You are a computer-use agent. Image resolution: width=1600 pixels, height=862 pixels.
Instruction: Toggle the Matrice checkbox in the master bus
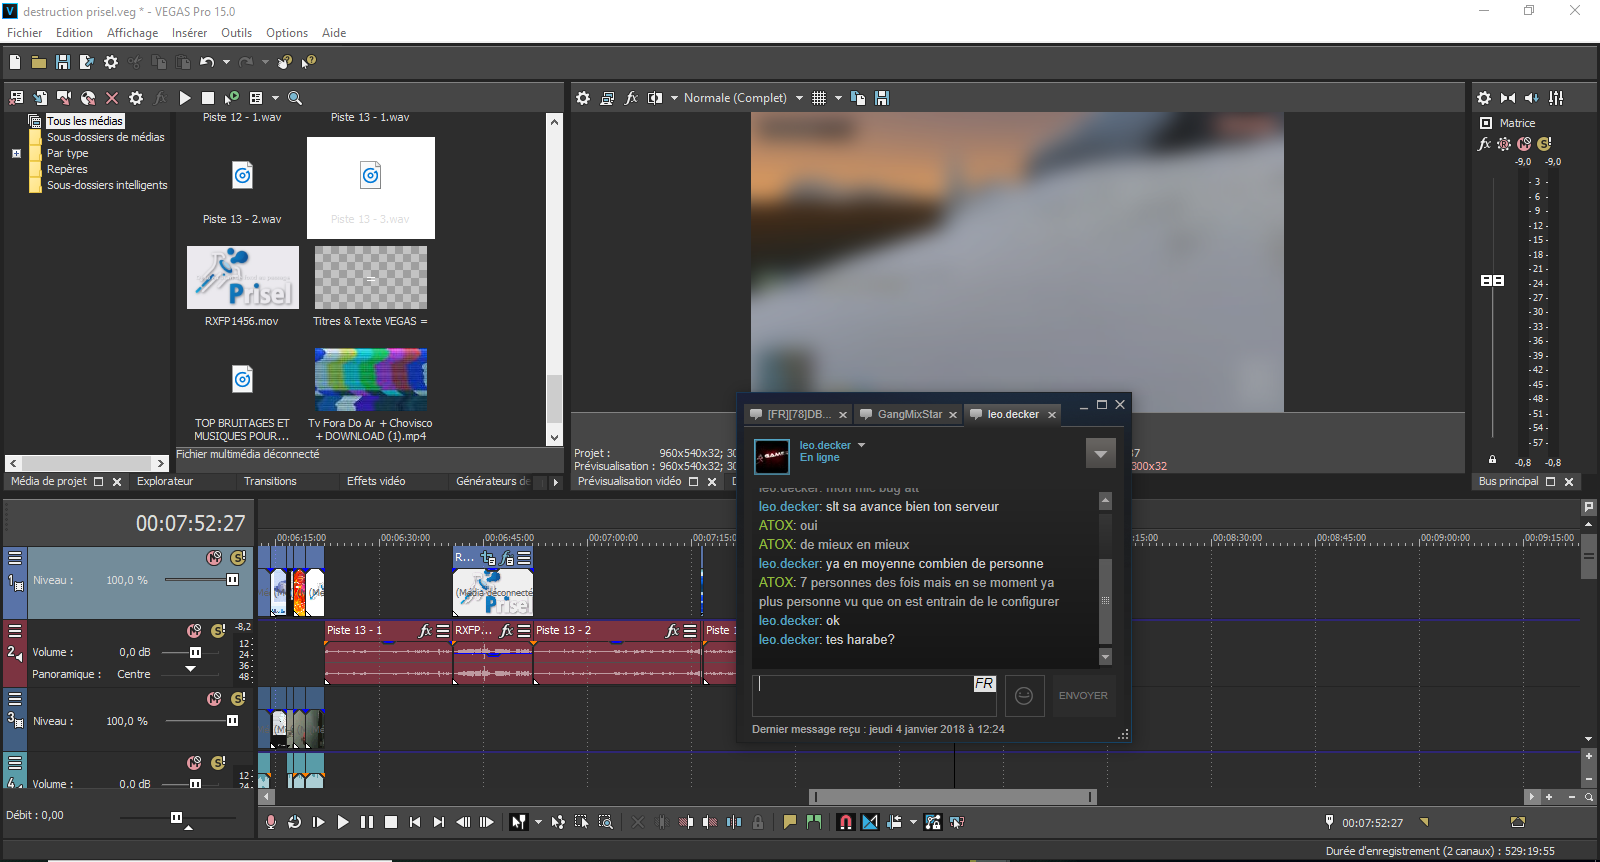[1486, 123]
